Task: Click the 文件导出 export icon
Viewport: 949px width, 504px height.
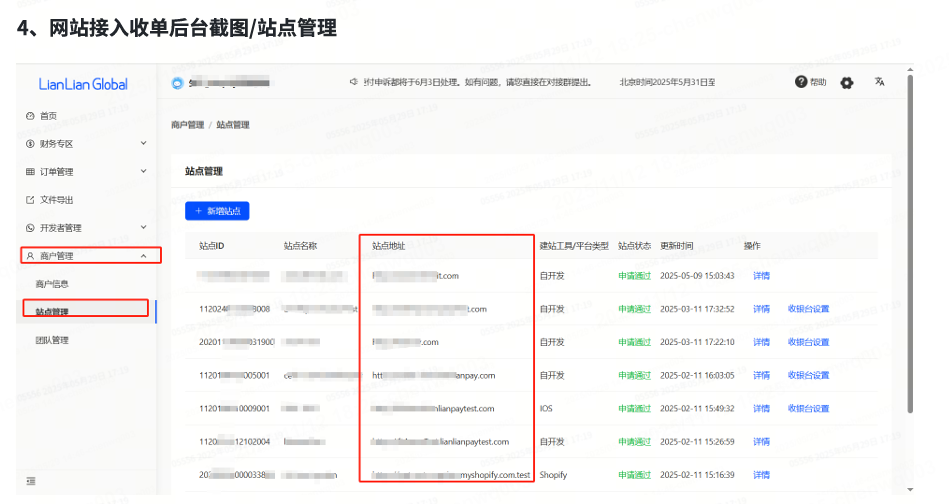Action: tap(30, 200)
